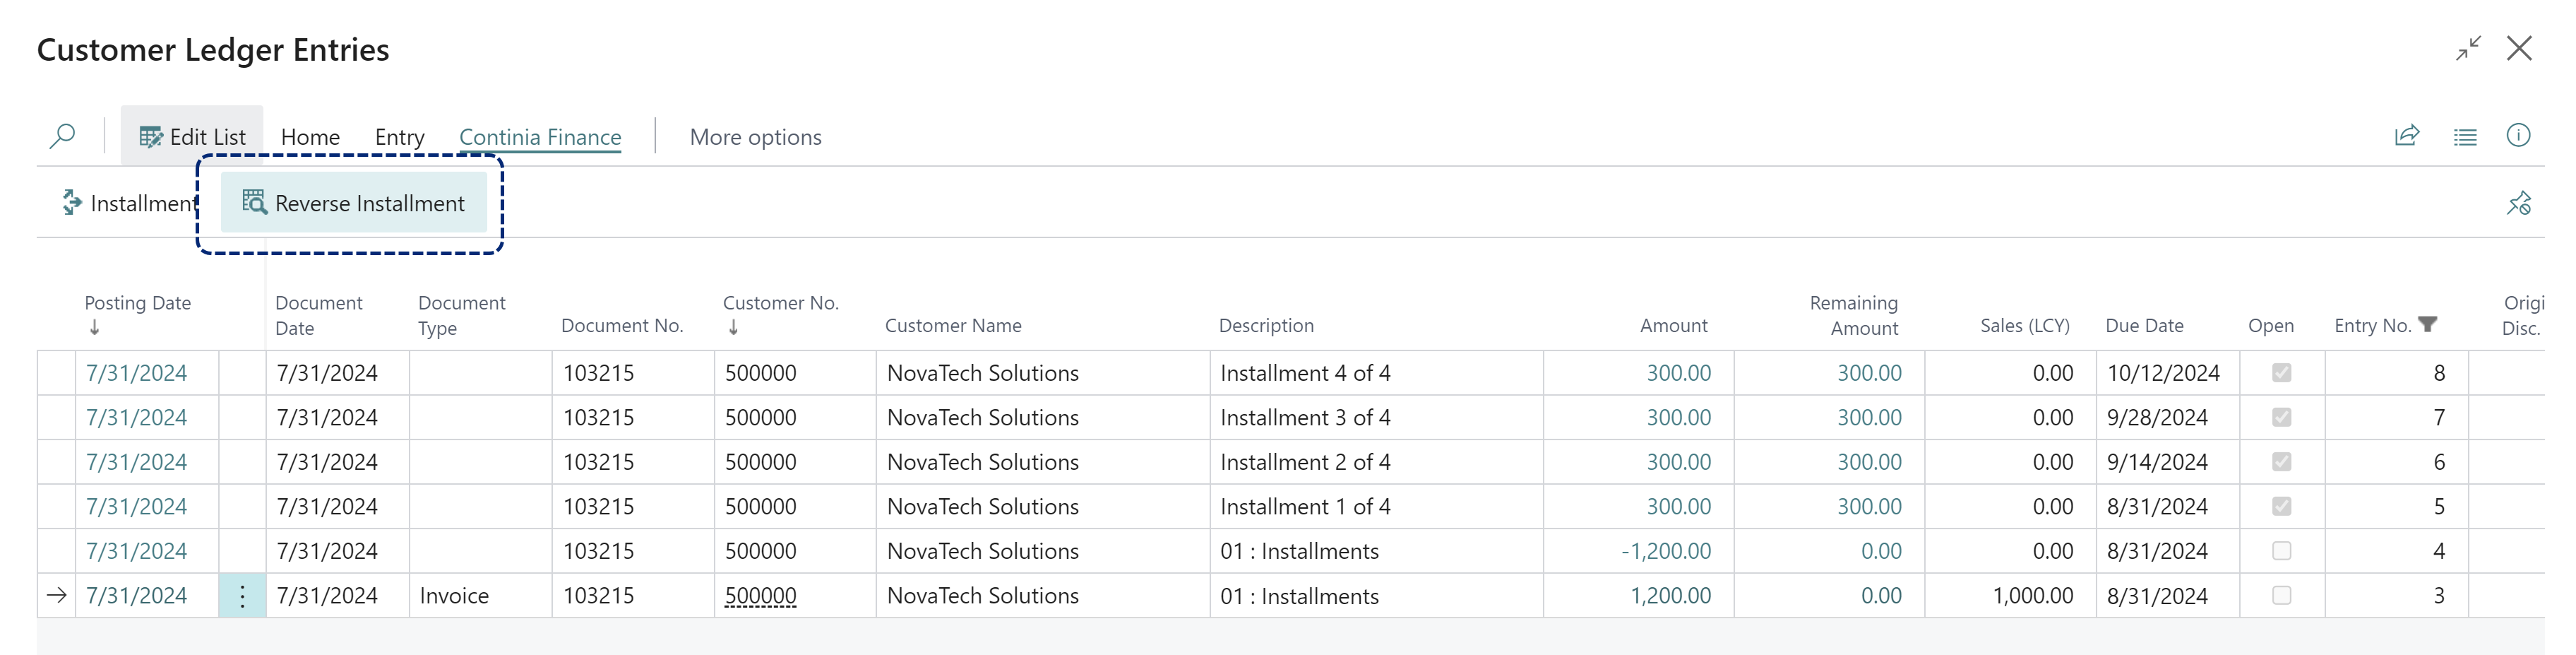
Task: Open the search magnifier icon
Action: tap(62, 136)
